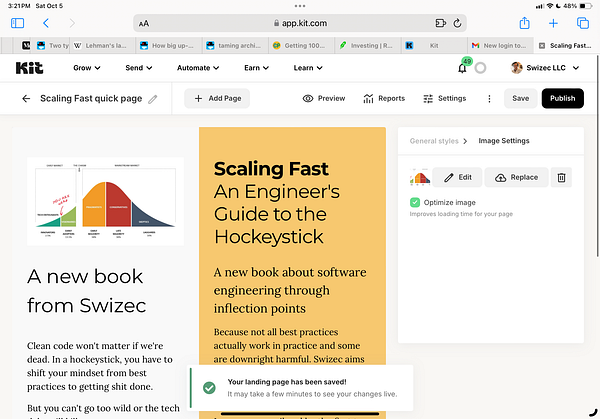Click the app.kit.com address field
This screenshot has width=600, height=419.
click(x=300, y=23)
